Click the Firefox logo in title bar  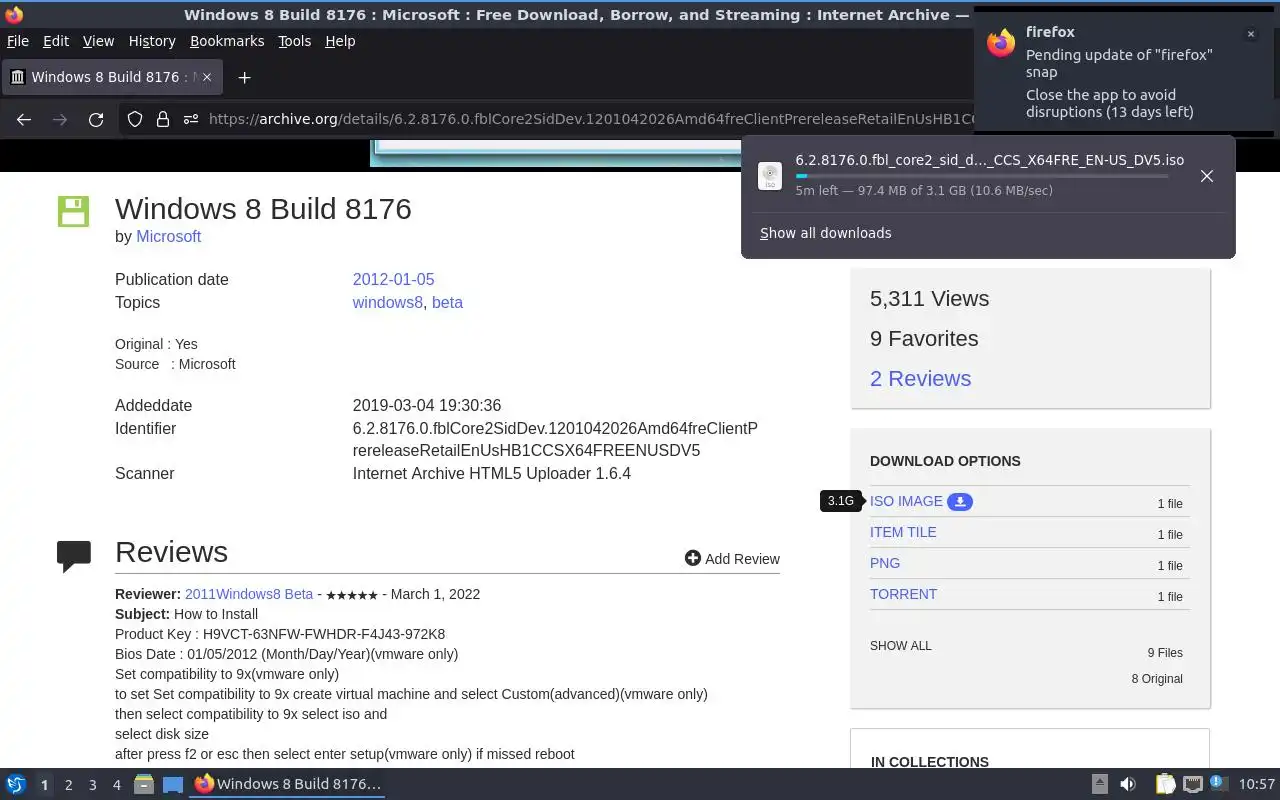14,15
